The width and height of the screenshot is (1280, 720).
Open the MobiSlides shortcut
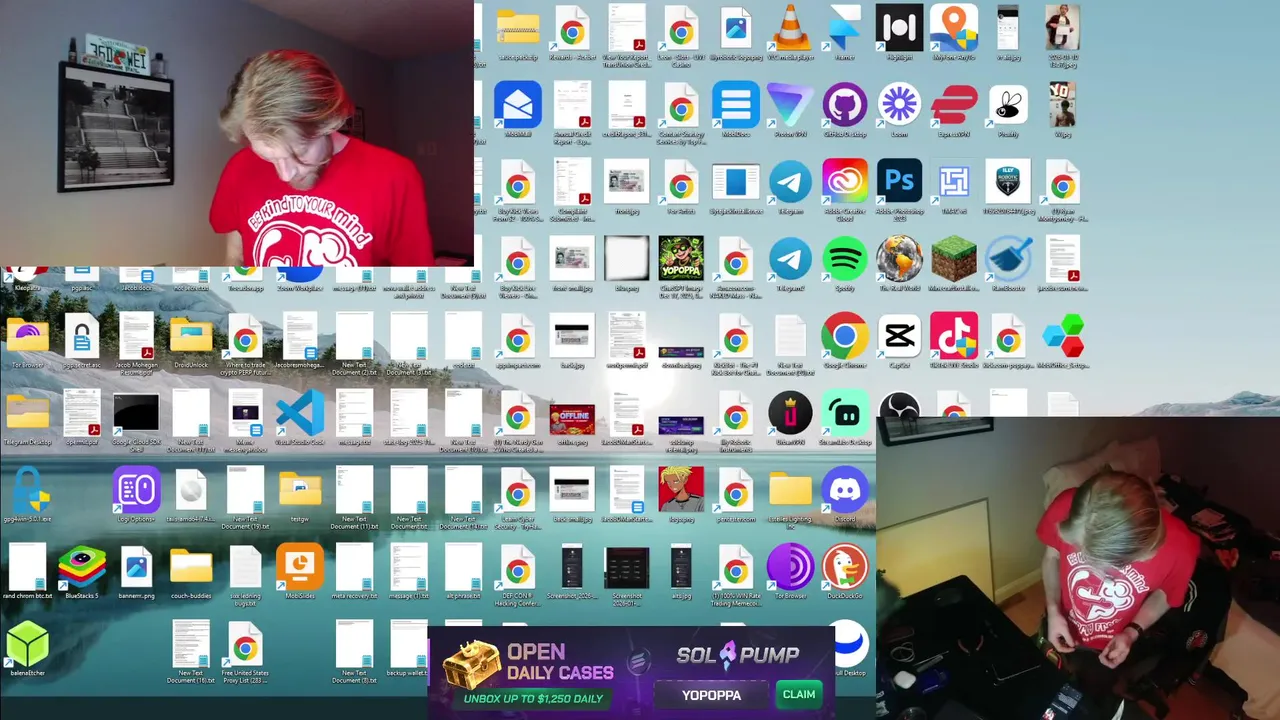pyautogui.click(x=300, y=568)
